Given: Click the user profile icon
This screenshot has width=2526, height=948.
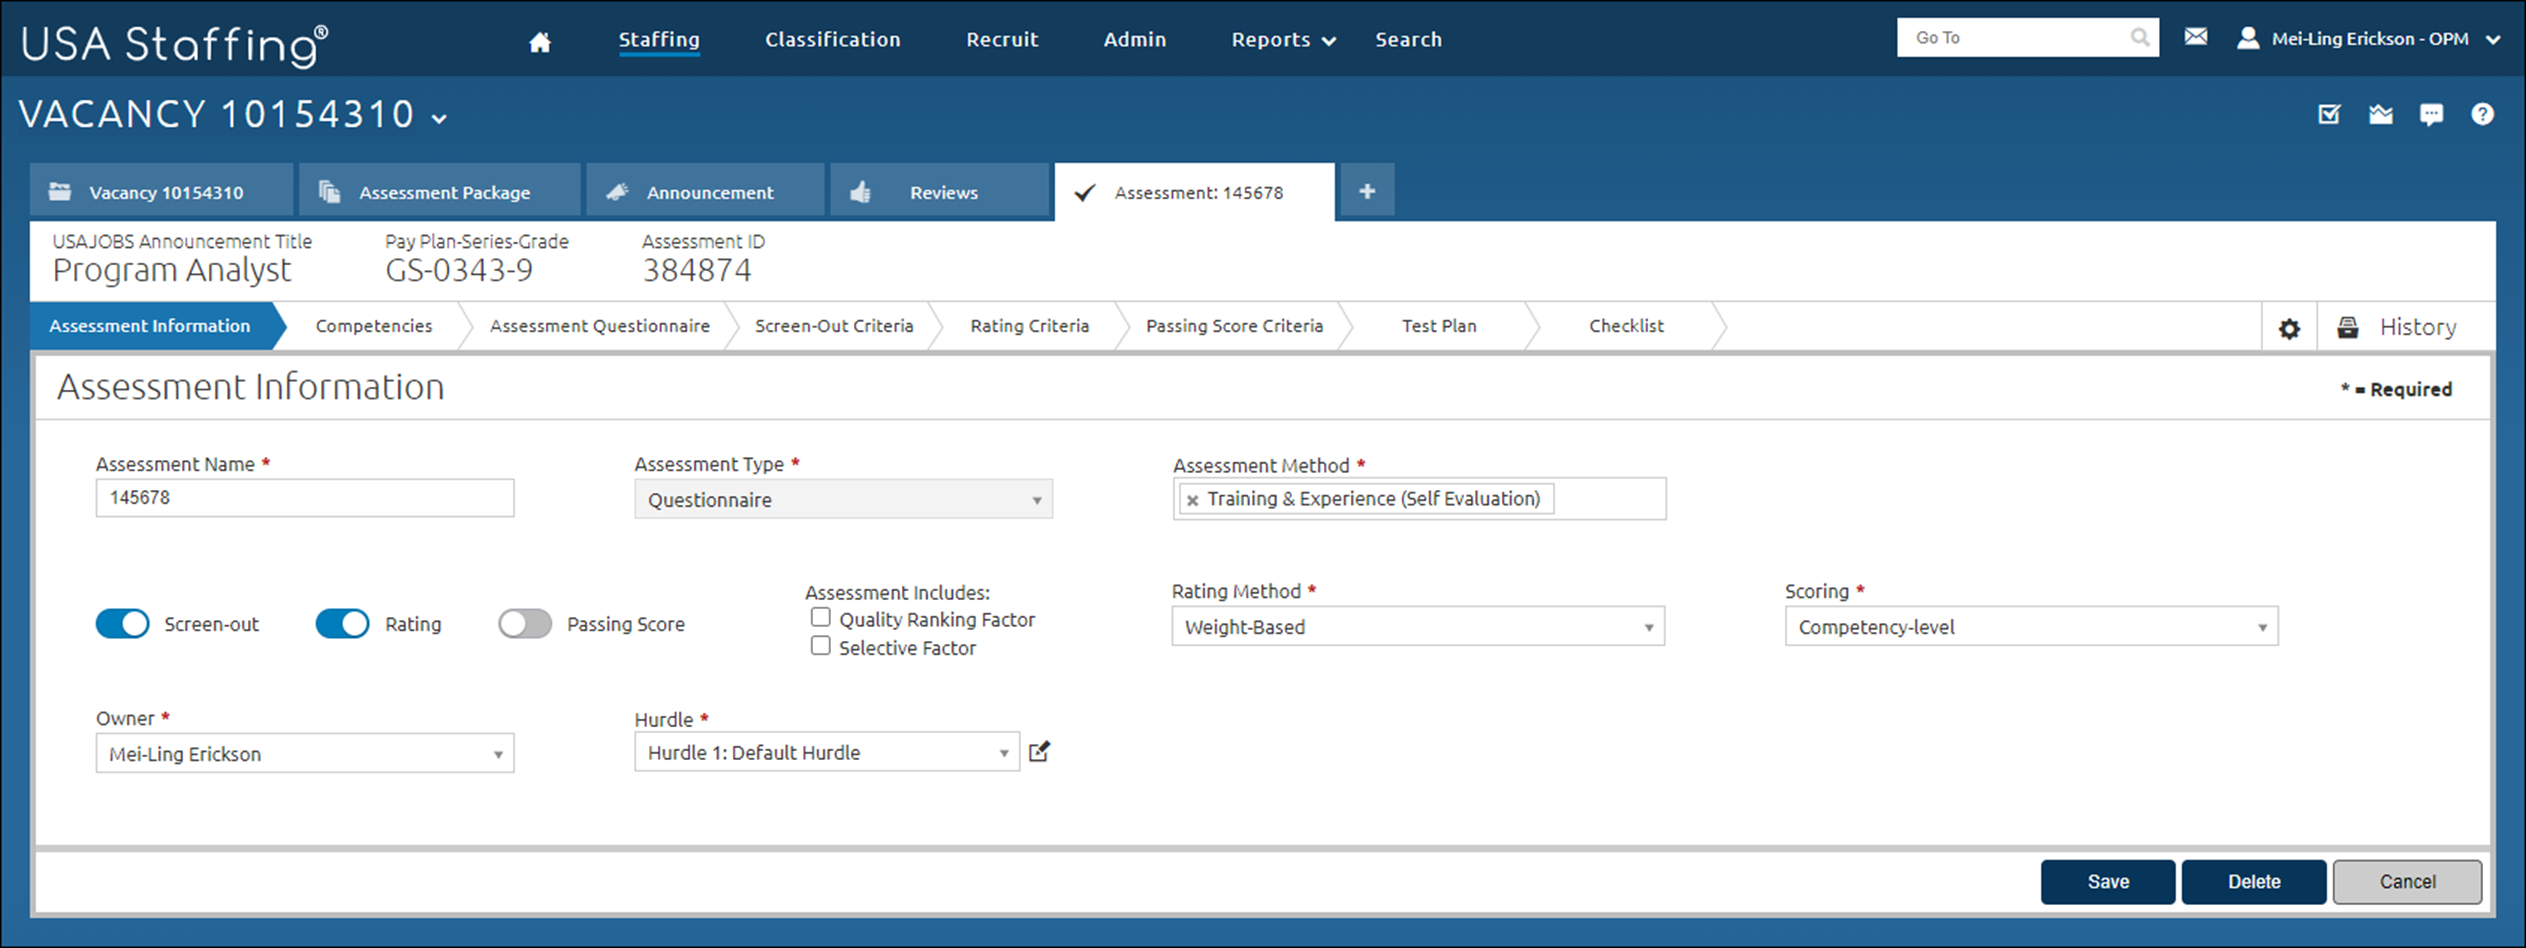Looking at the screenshot, I should (x=2247, y=38).
